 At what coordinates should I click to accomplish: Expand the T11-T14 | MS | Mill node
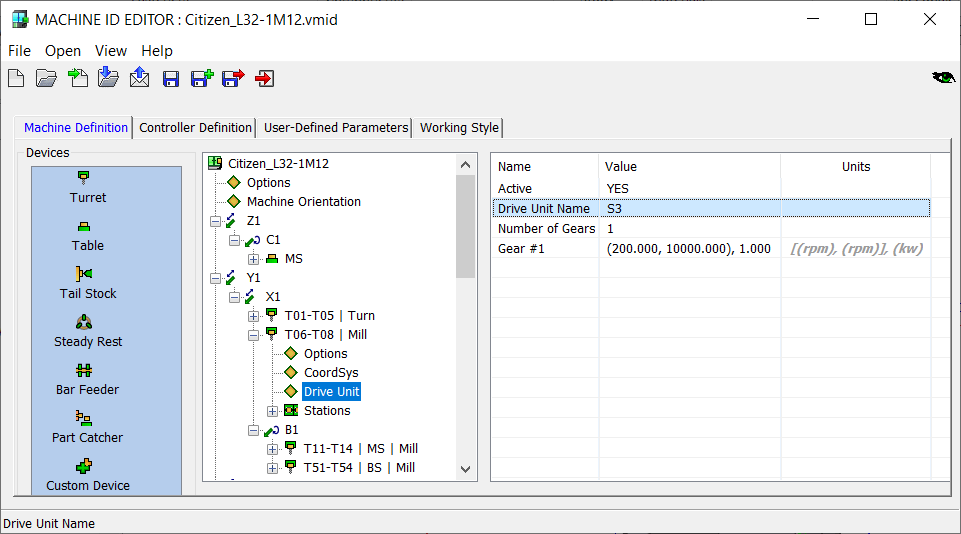click(x=272, y=449)
